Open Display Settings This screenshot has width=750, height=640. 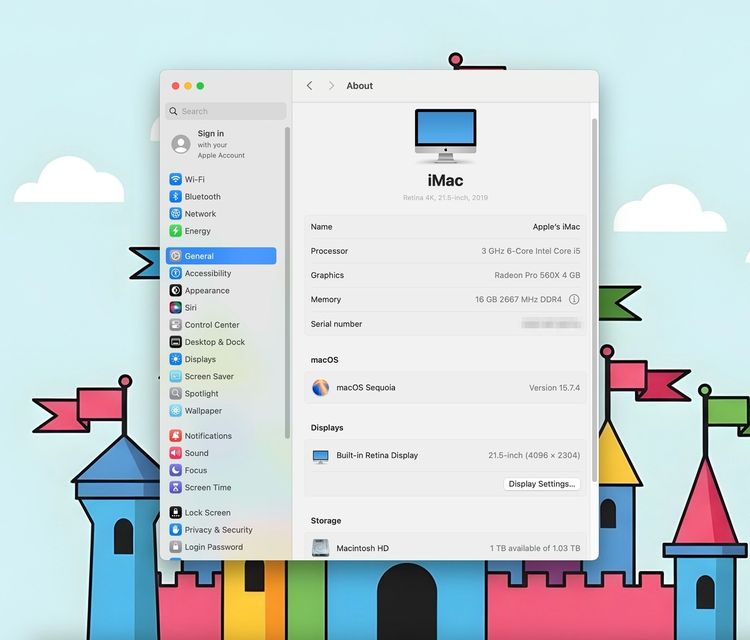[541, 484]
